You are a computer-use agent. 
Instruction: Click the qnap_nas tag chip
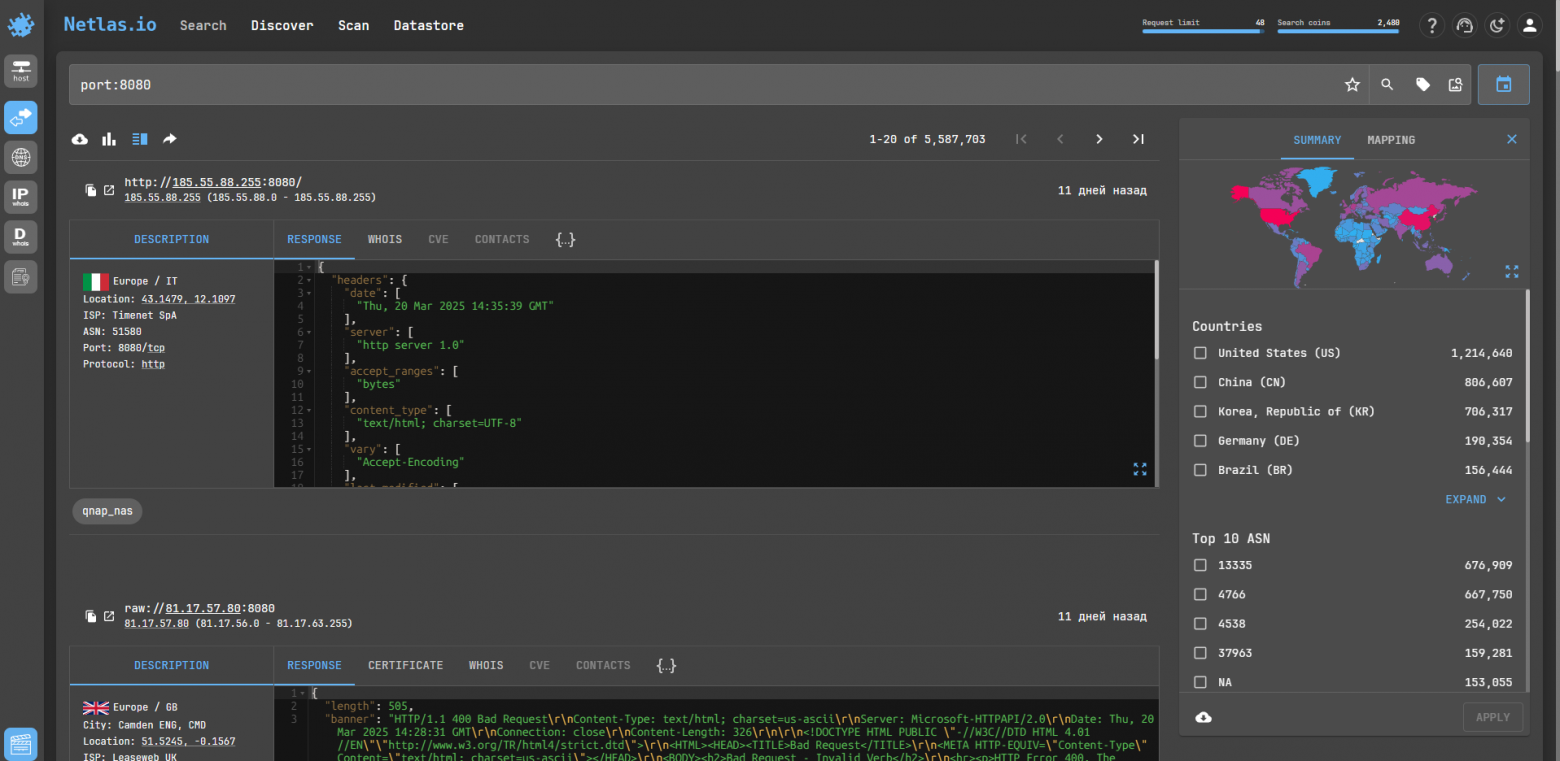pos(107,511)
